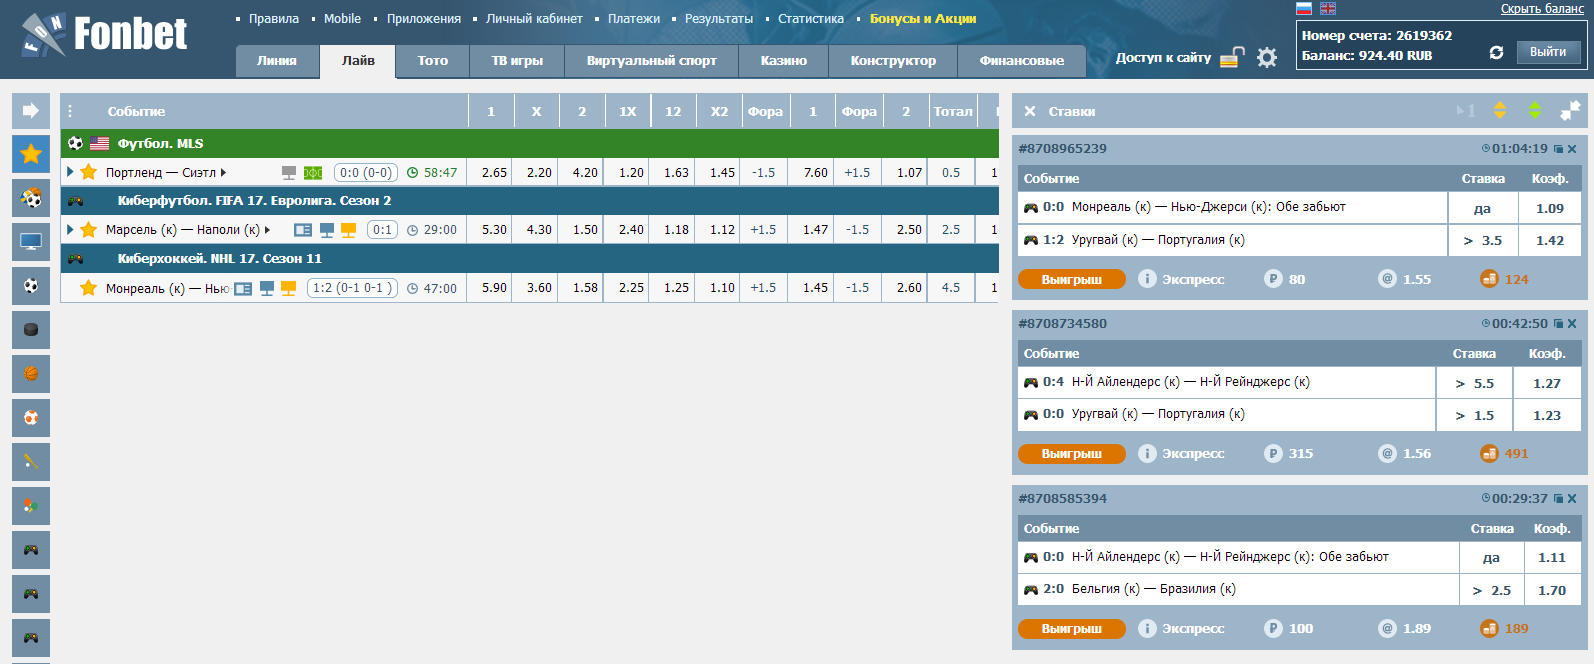
Task: Open the ТВ игры tab
Action: [x=517, y=61]
